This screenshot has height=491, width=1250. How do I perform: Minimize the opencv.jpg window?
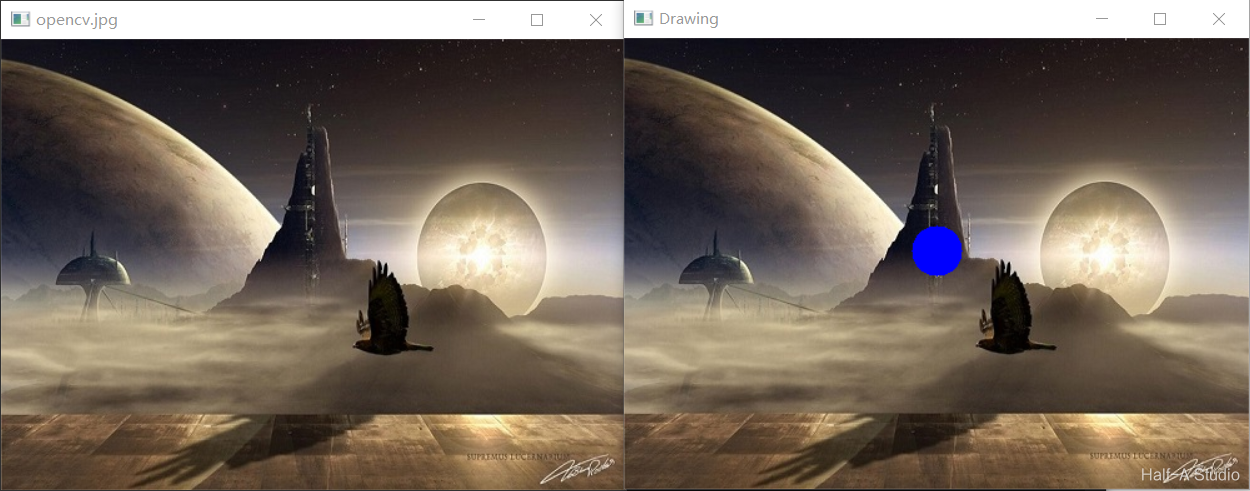point(479,20)
